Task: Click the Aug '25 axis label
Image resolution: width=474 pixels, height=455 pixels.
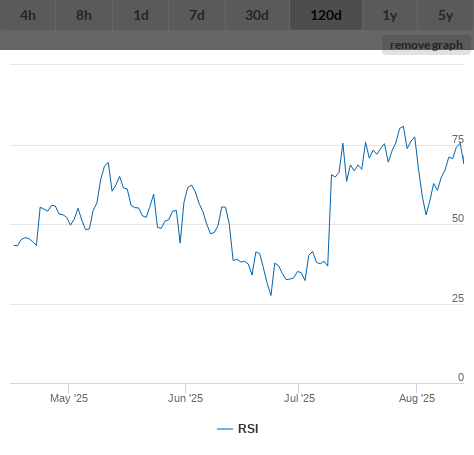Action: pos(417,398)
